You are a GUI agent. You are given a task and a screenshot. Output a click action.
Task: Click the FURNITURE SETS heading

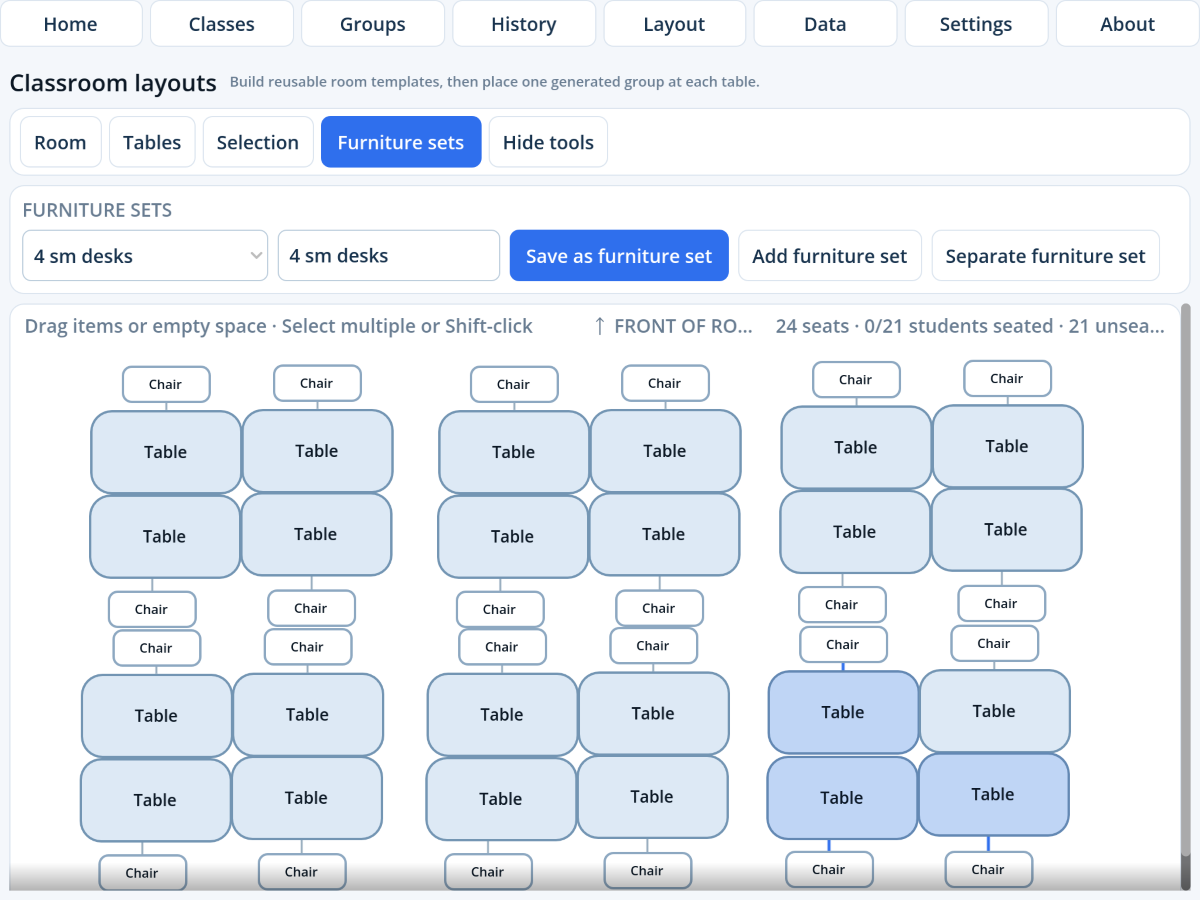(97, 210)
